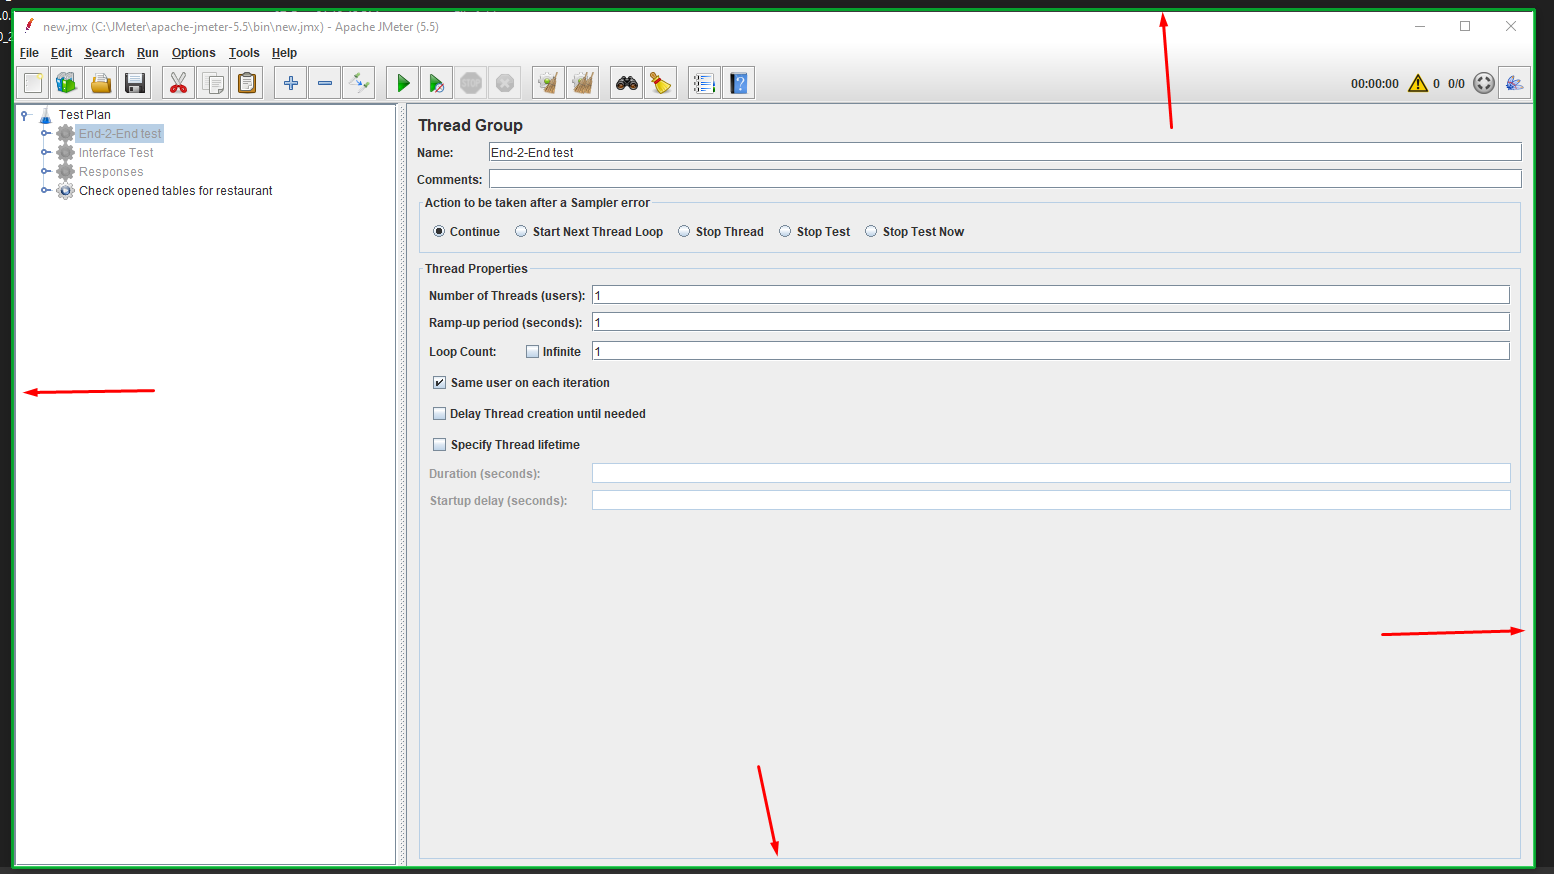Open the Options menu
The width and height of the screenshot is (1554, 874).
[x=193, y=53]
